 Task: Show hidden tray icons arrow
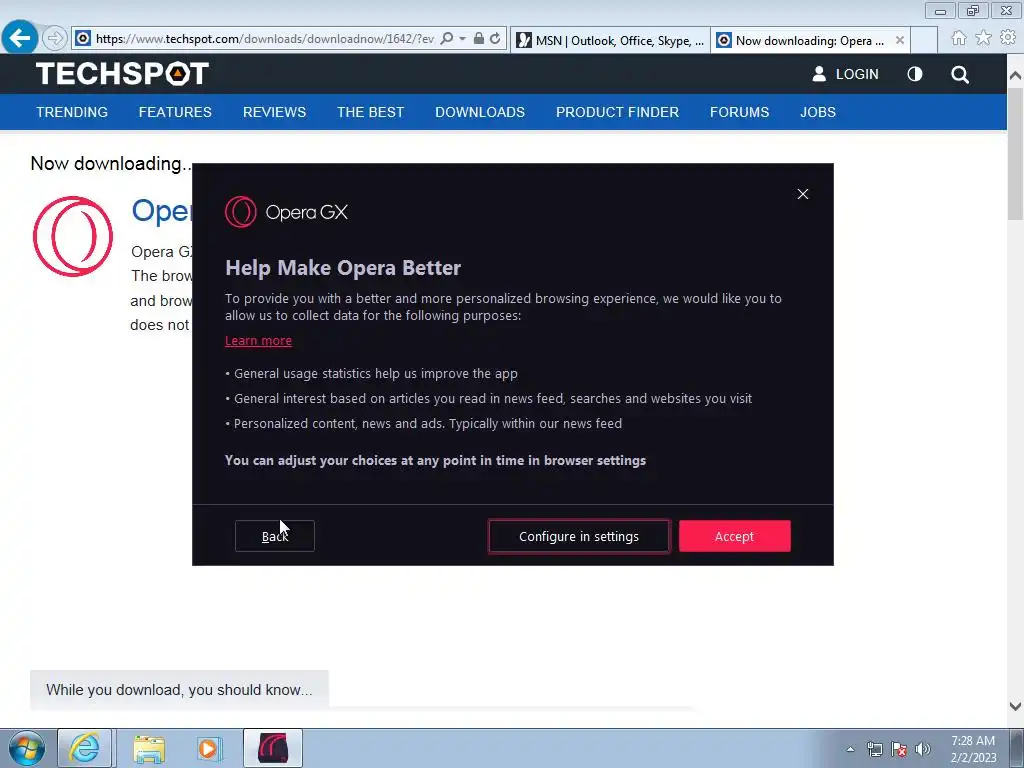click(x=850, y=749)
